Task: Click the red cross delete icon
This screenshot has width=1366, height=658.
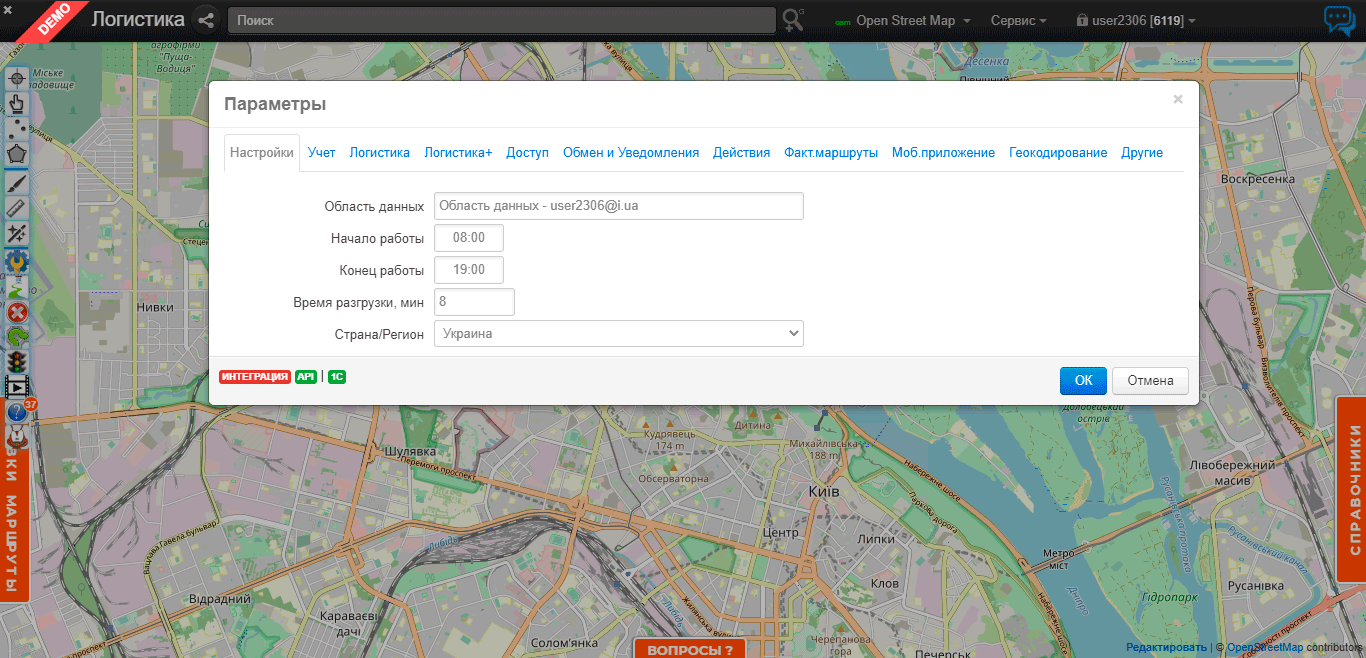Action: point(17,312)
